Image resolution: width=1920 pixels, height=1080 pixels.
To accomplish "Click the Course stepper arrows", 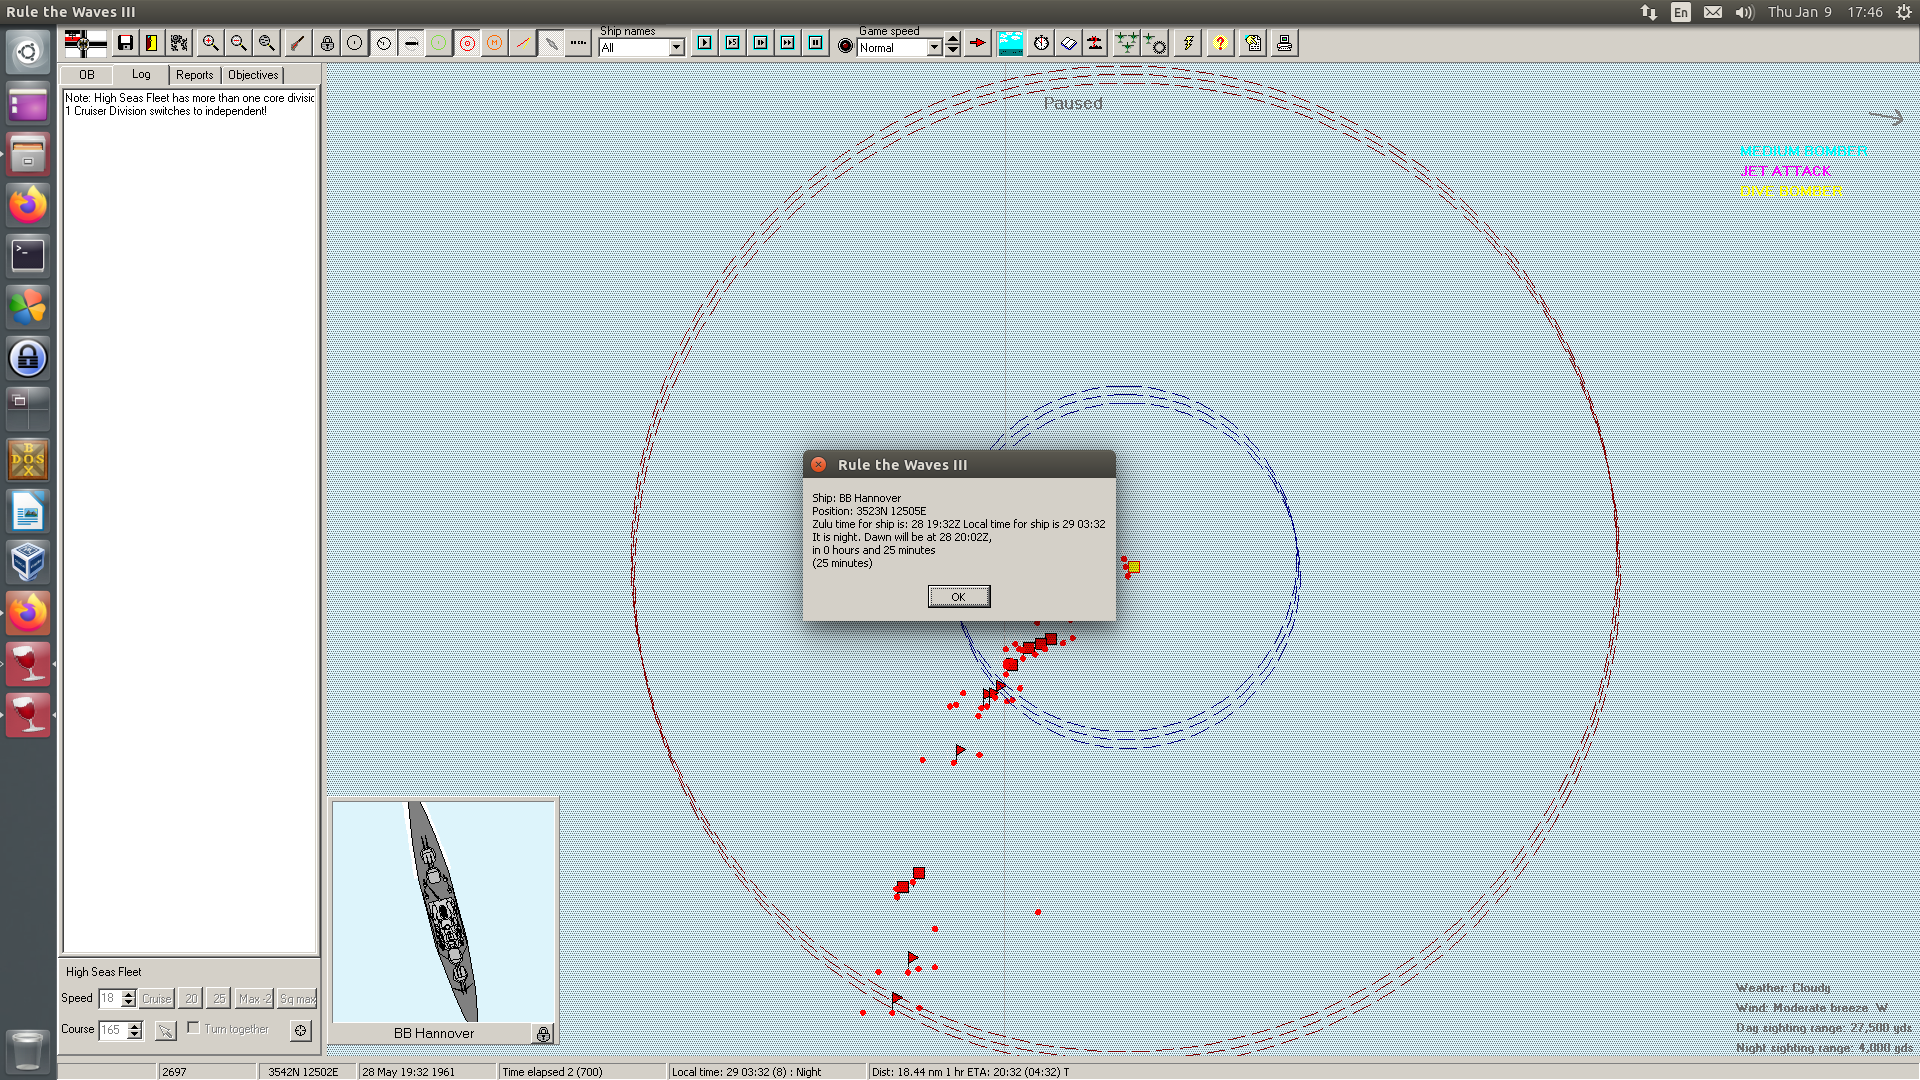I will tap(135, 1029).
